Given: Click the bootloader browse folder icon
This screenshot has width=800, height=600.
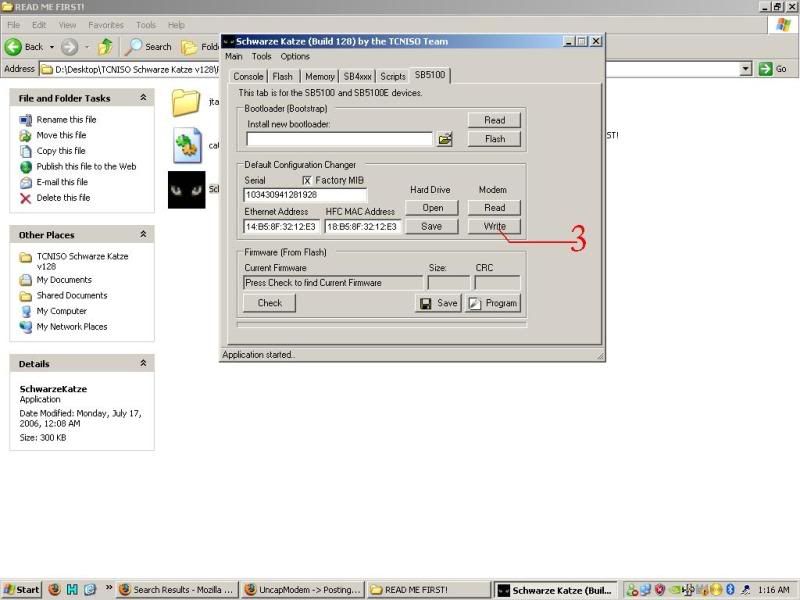Looking at the screenshot, I should pos(445,140).
